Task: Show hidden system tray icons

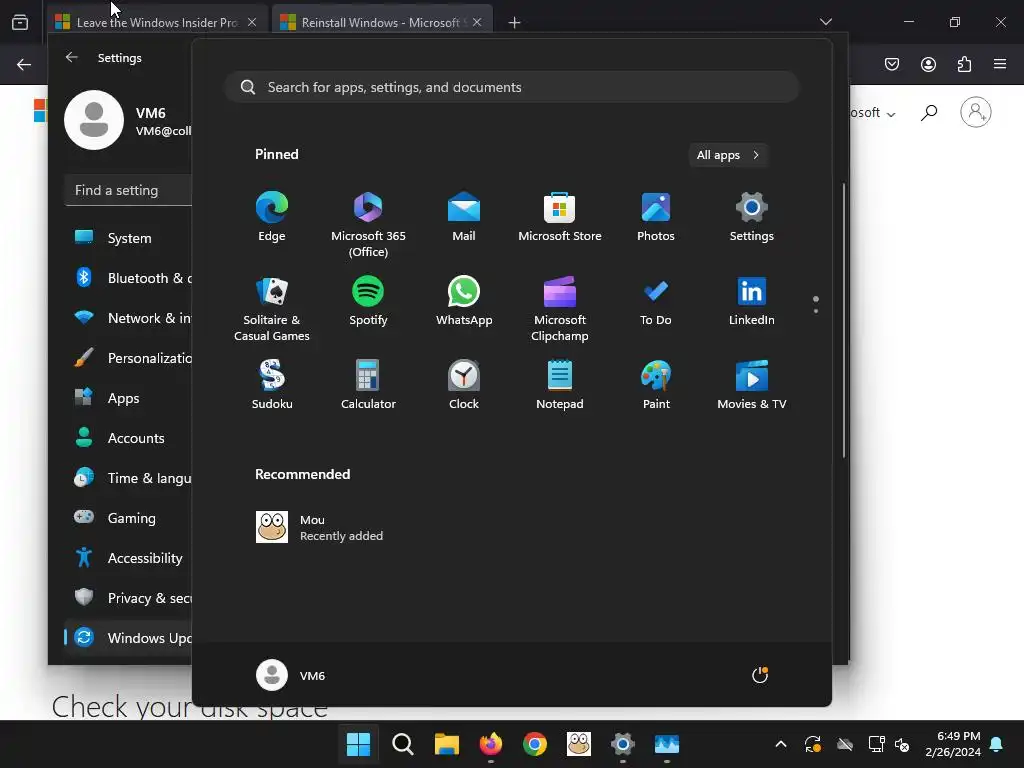Action: tap(780, 744)
